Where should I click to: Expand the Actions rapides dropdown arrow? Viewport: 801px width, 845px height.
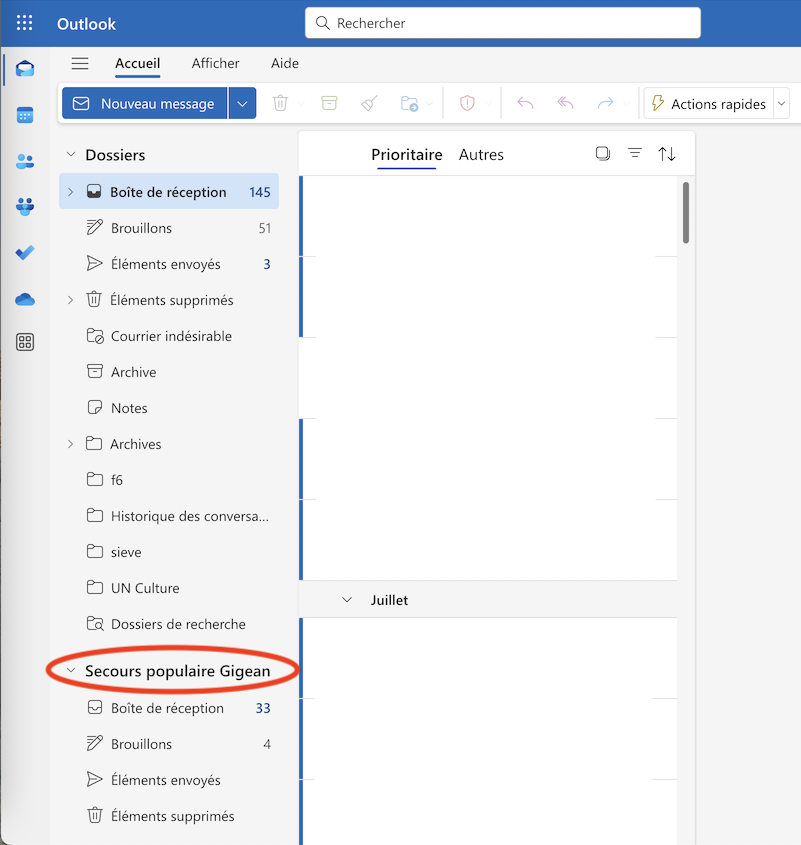tap(781, 104)
